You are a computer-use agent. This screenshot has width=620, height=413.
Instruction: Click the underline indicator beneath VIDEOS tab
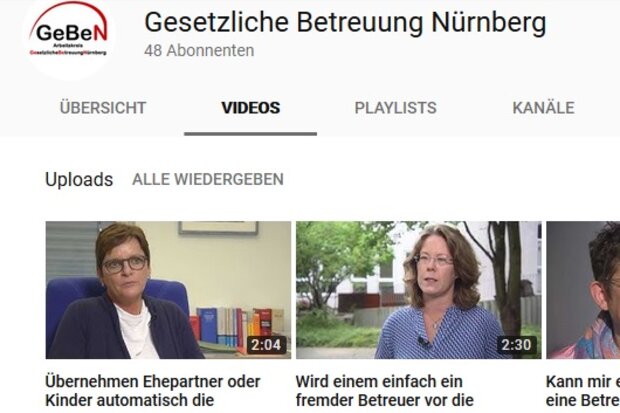click(250, 134)
